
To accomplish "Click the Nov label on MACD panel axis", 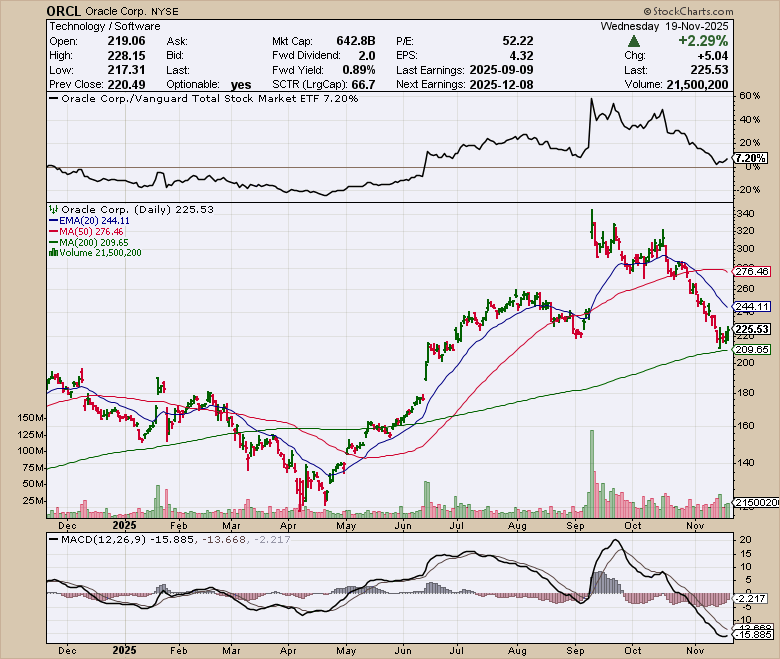I will pyautogui.click(x=695, y=651).
